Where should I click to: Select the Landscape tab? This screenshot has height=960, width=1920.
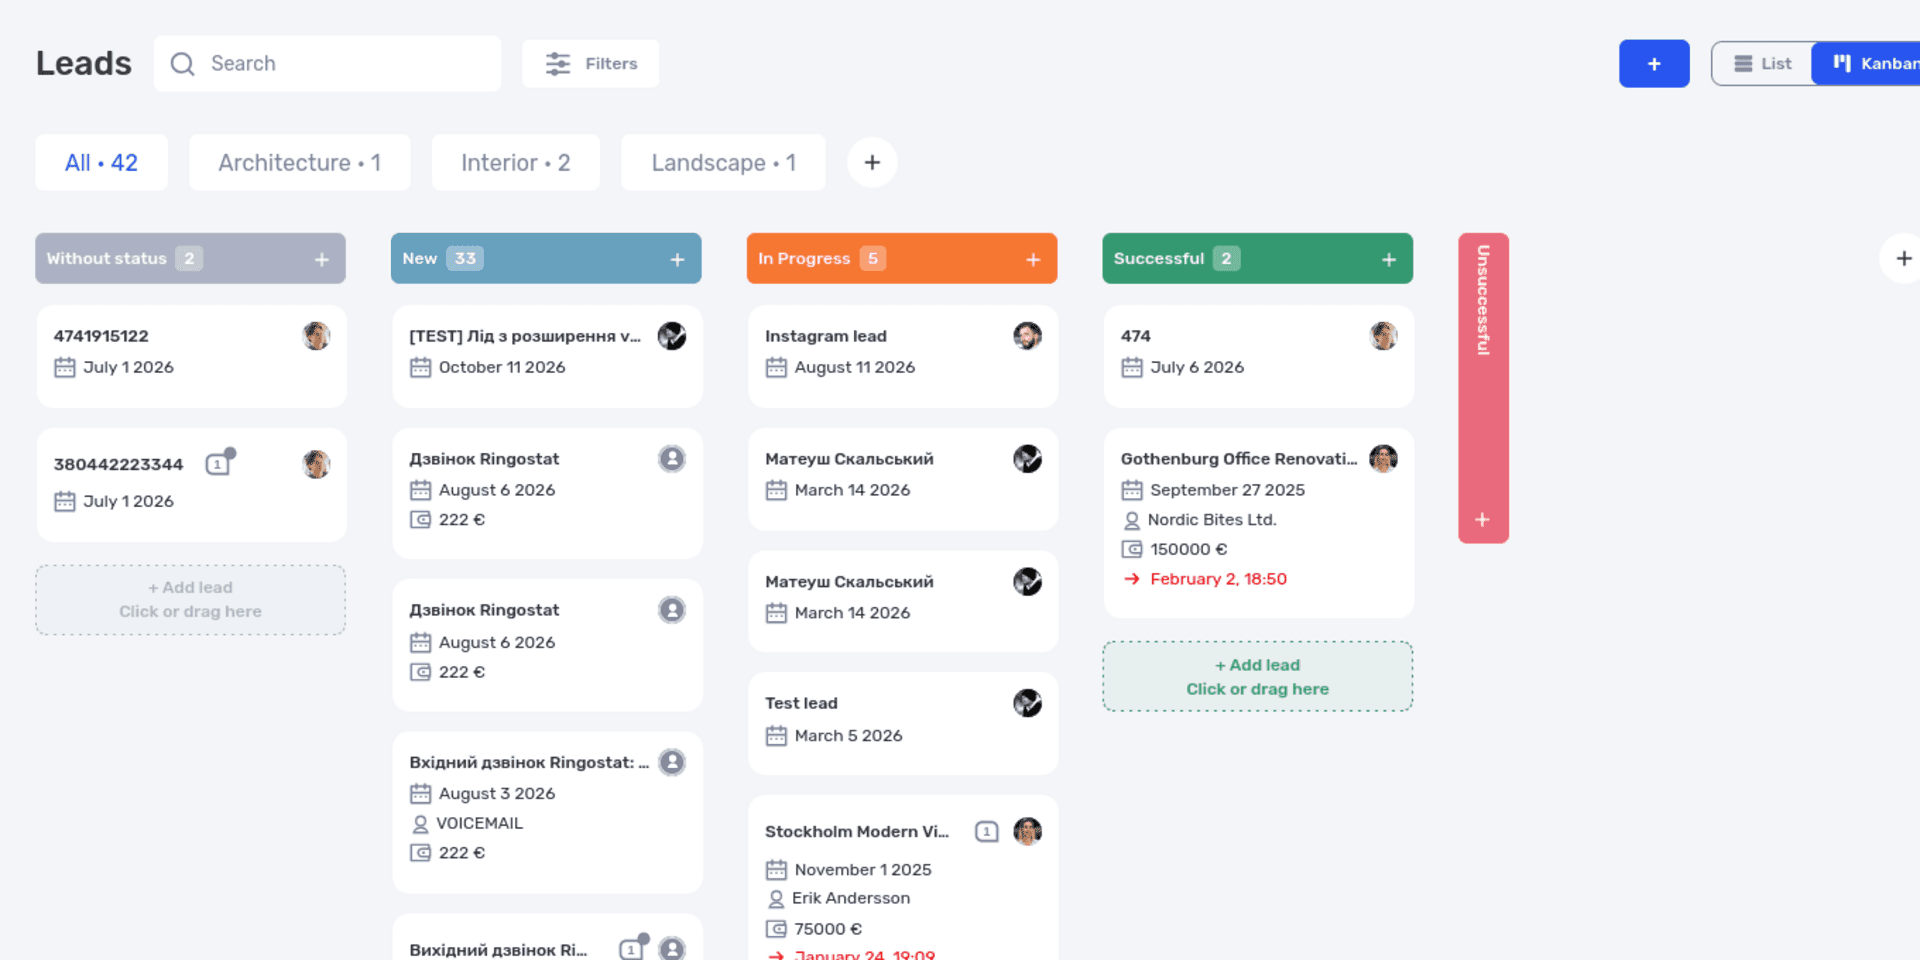[723, 162]
